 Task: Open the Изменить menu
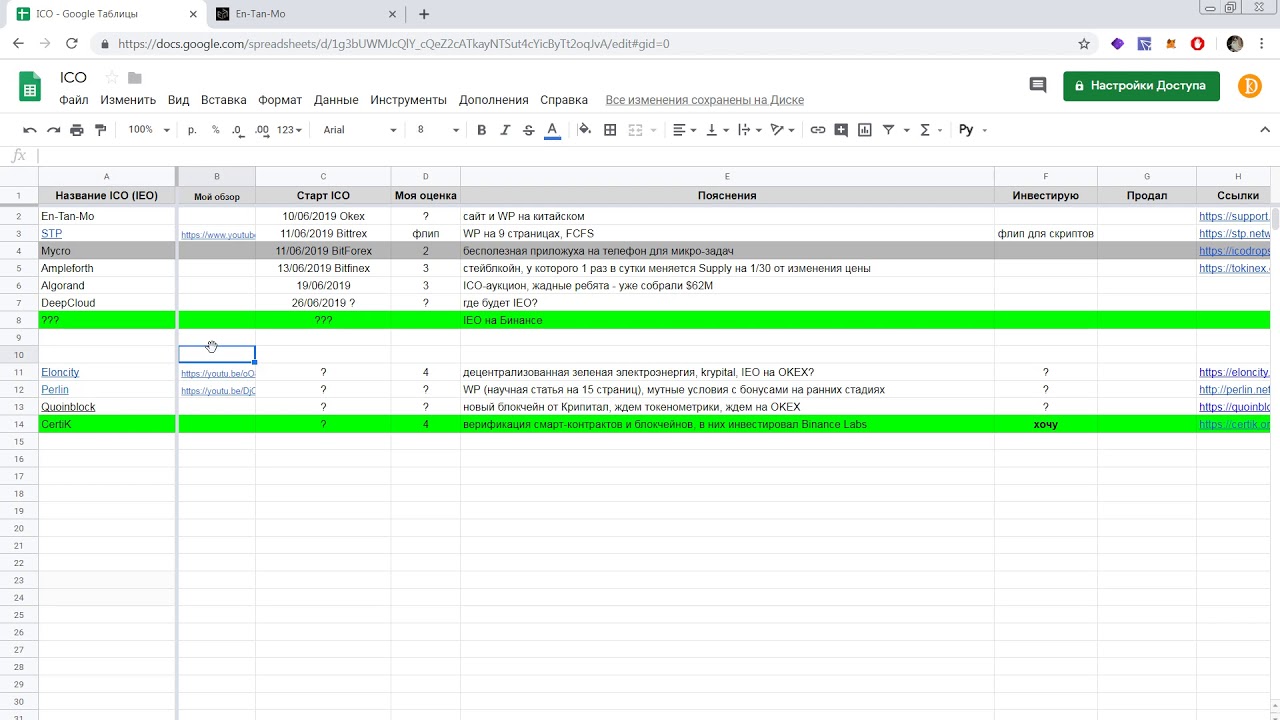pos(128,100)
